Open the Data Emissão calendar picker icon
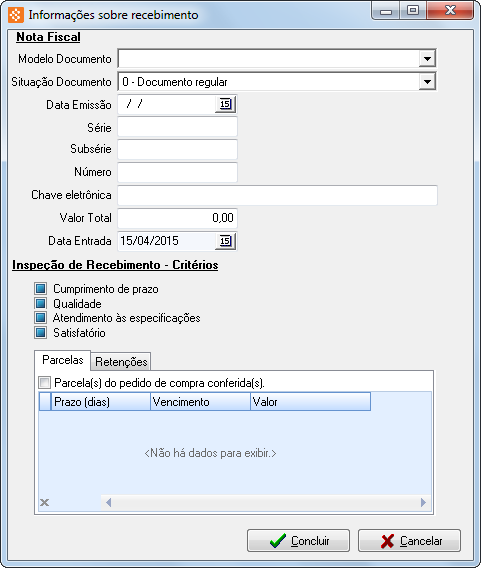 225,104
